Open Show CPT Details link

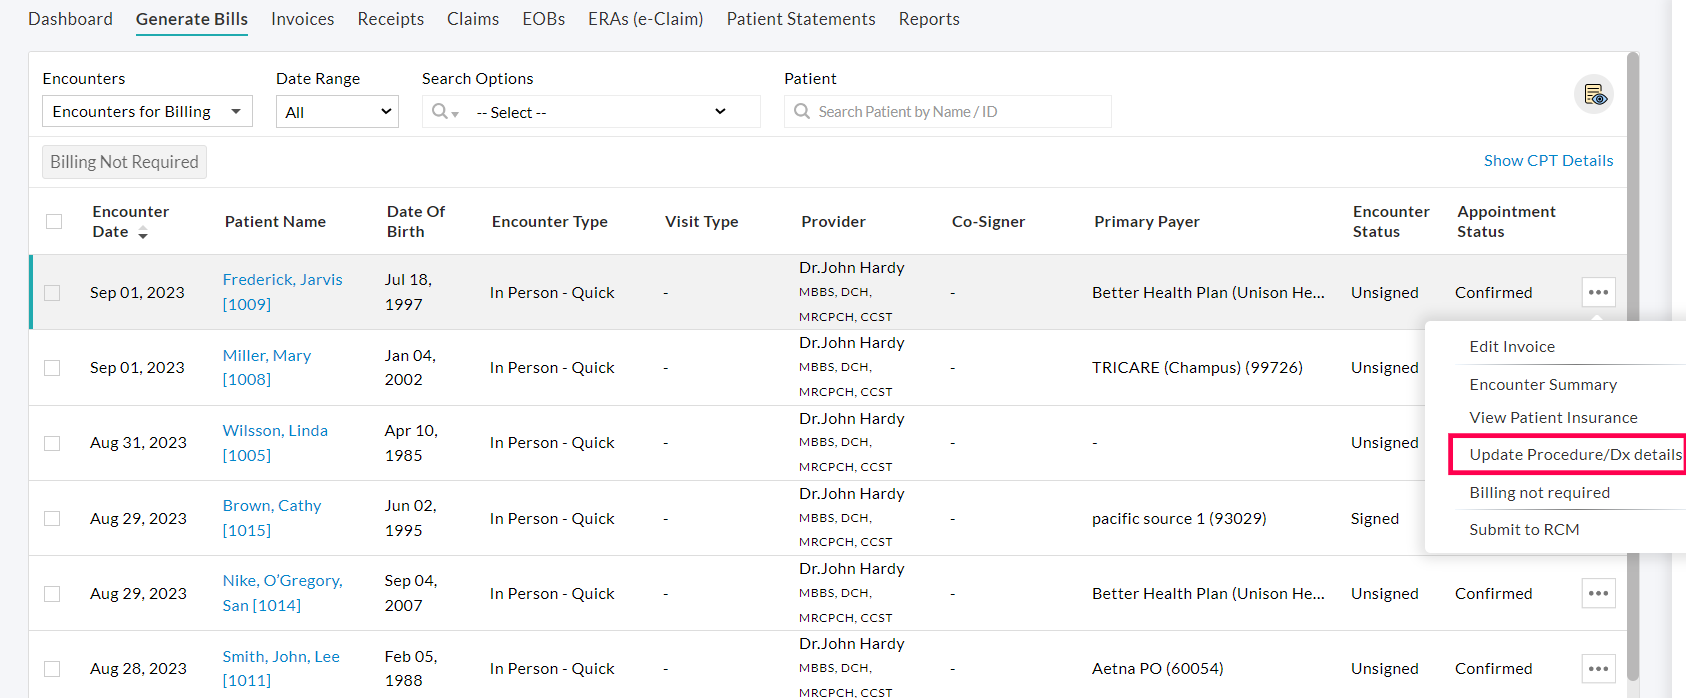1548,161
